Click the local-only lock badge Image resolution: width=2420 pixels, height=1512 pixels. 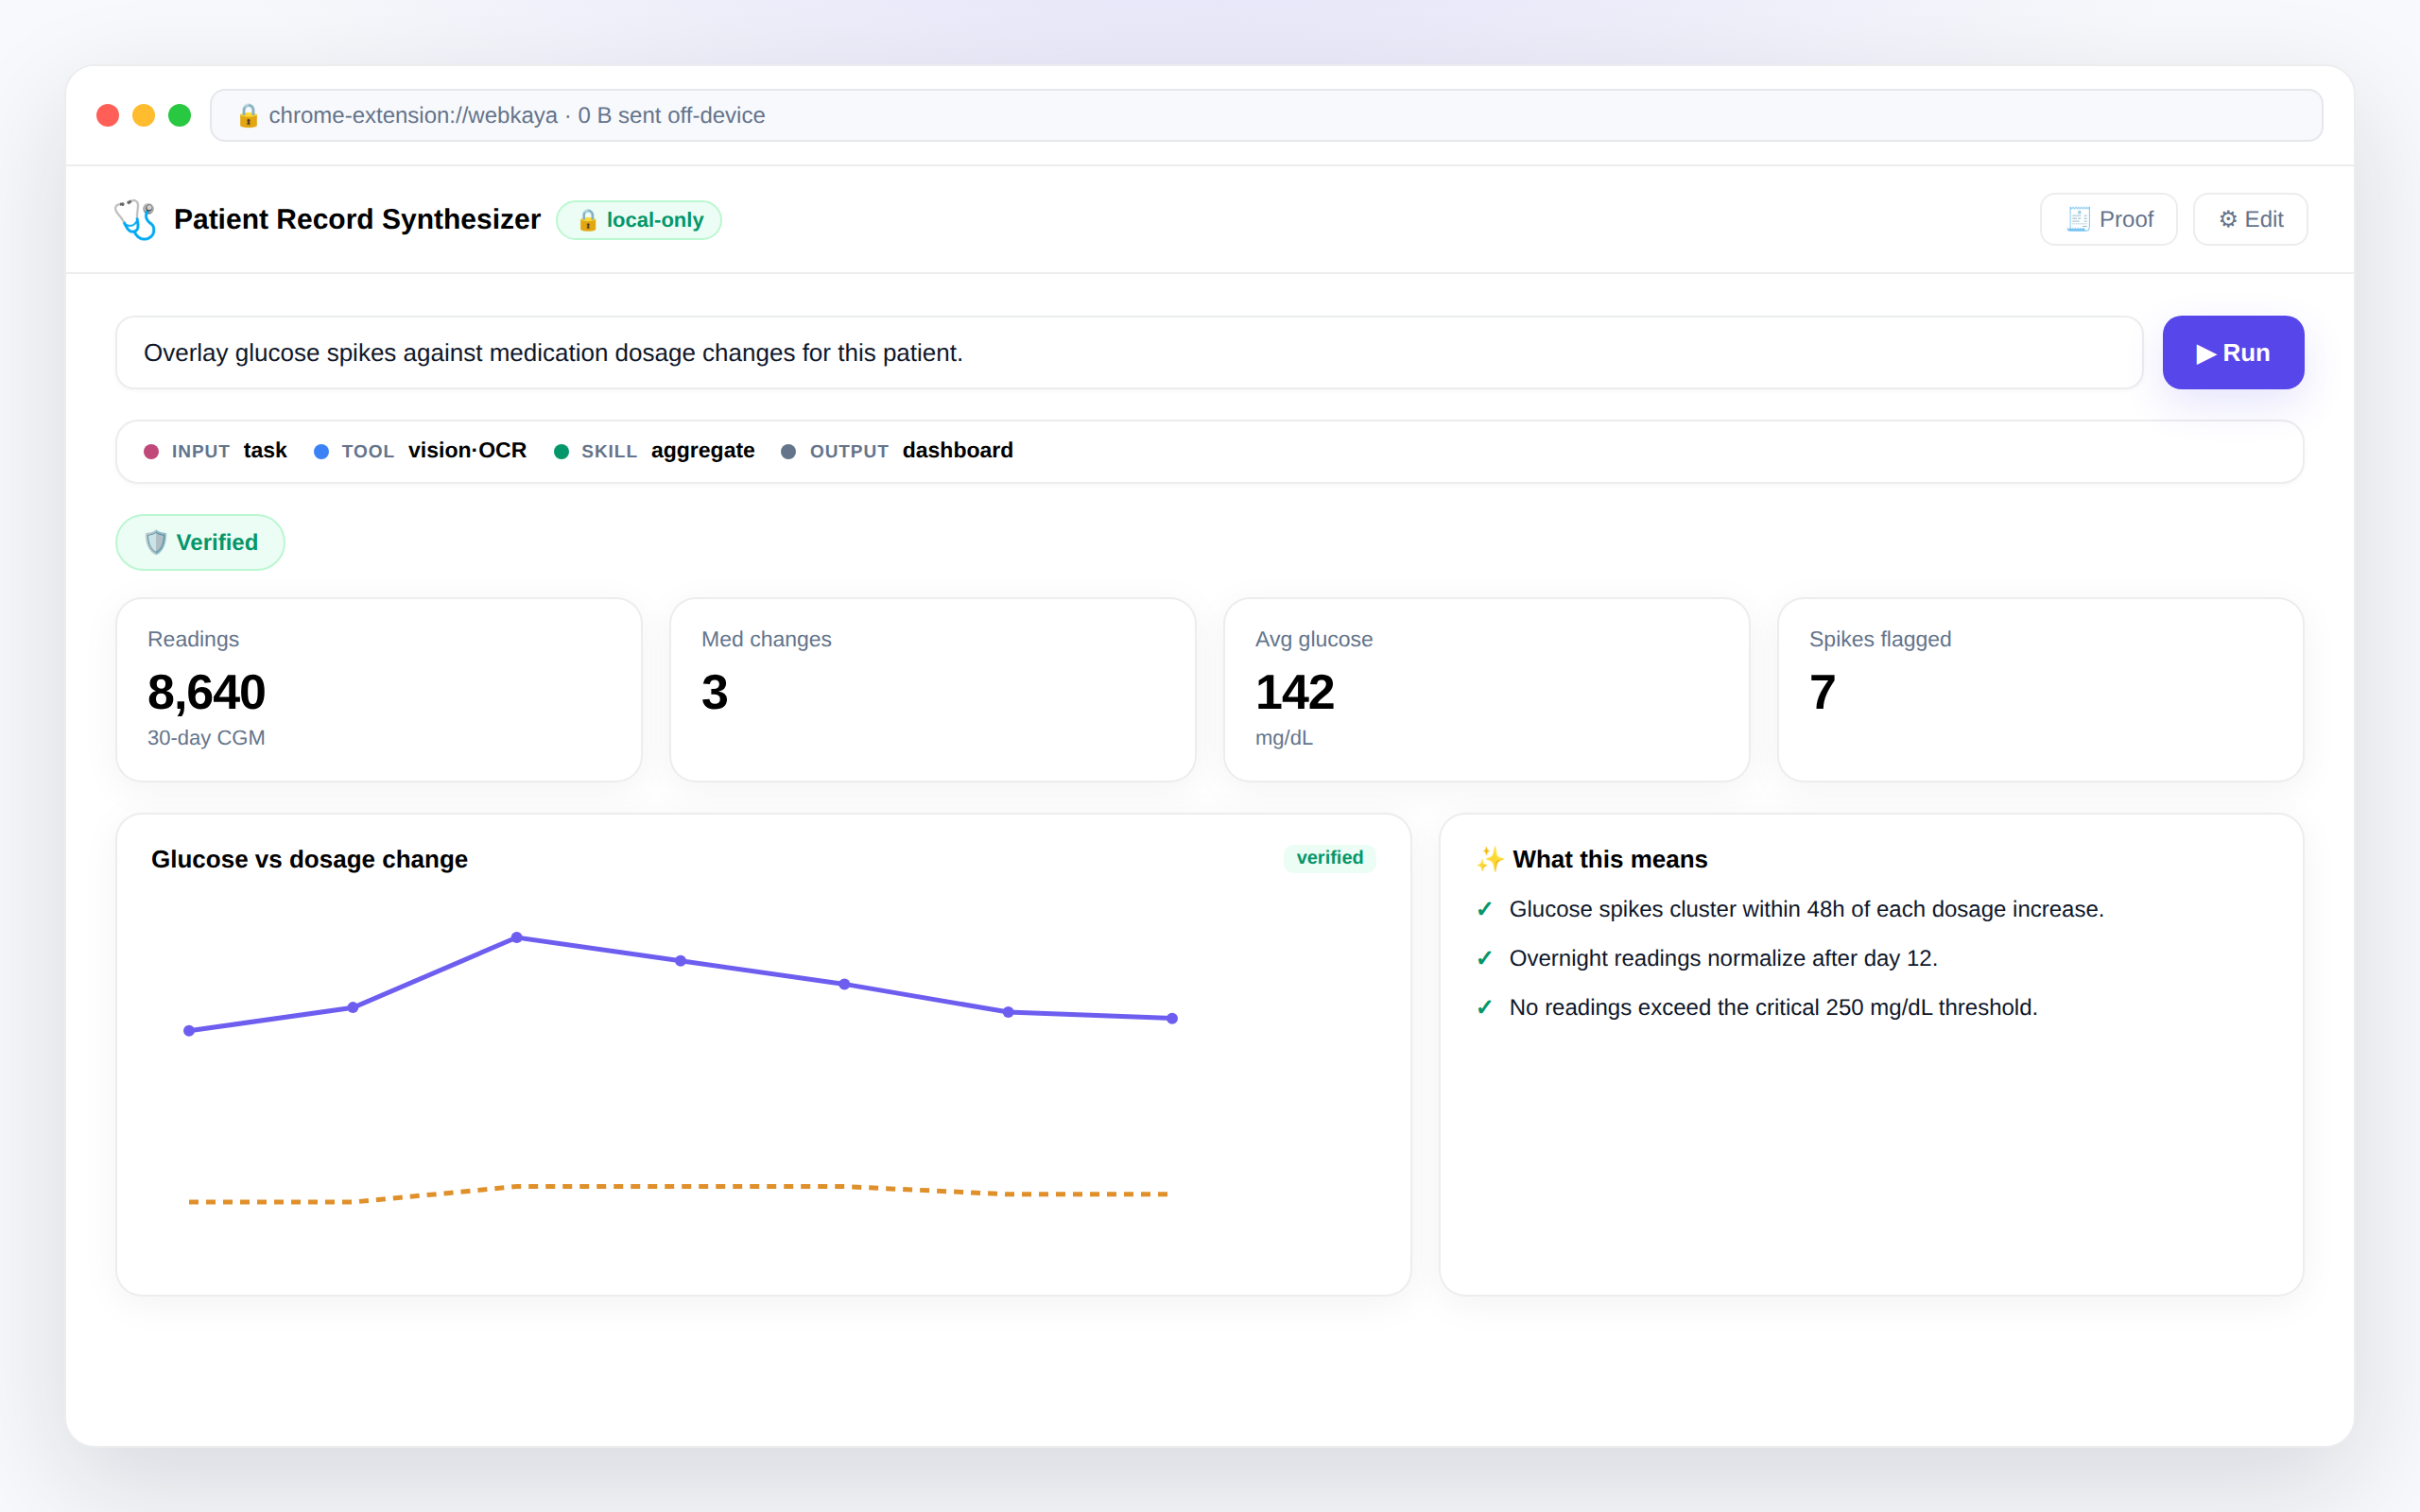click(638, 220)
